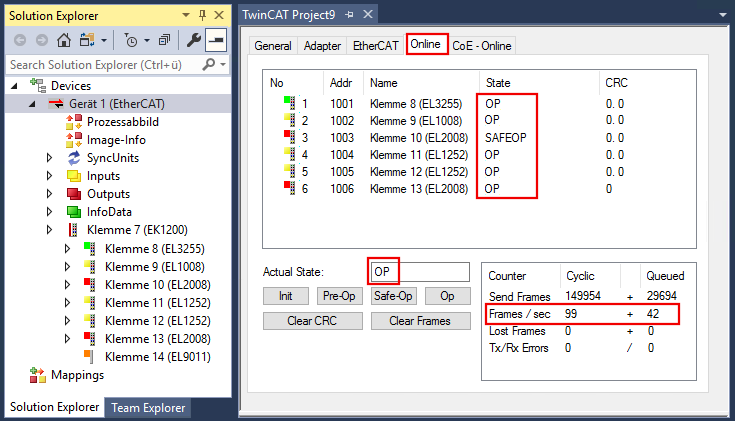The width and height of the screenshot is (736, 422).
Task: Click the SyncUnits icon
Action: pos(74,158)
